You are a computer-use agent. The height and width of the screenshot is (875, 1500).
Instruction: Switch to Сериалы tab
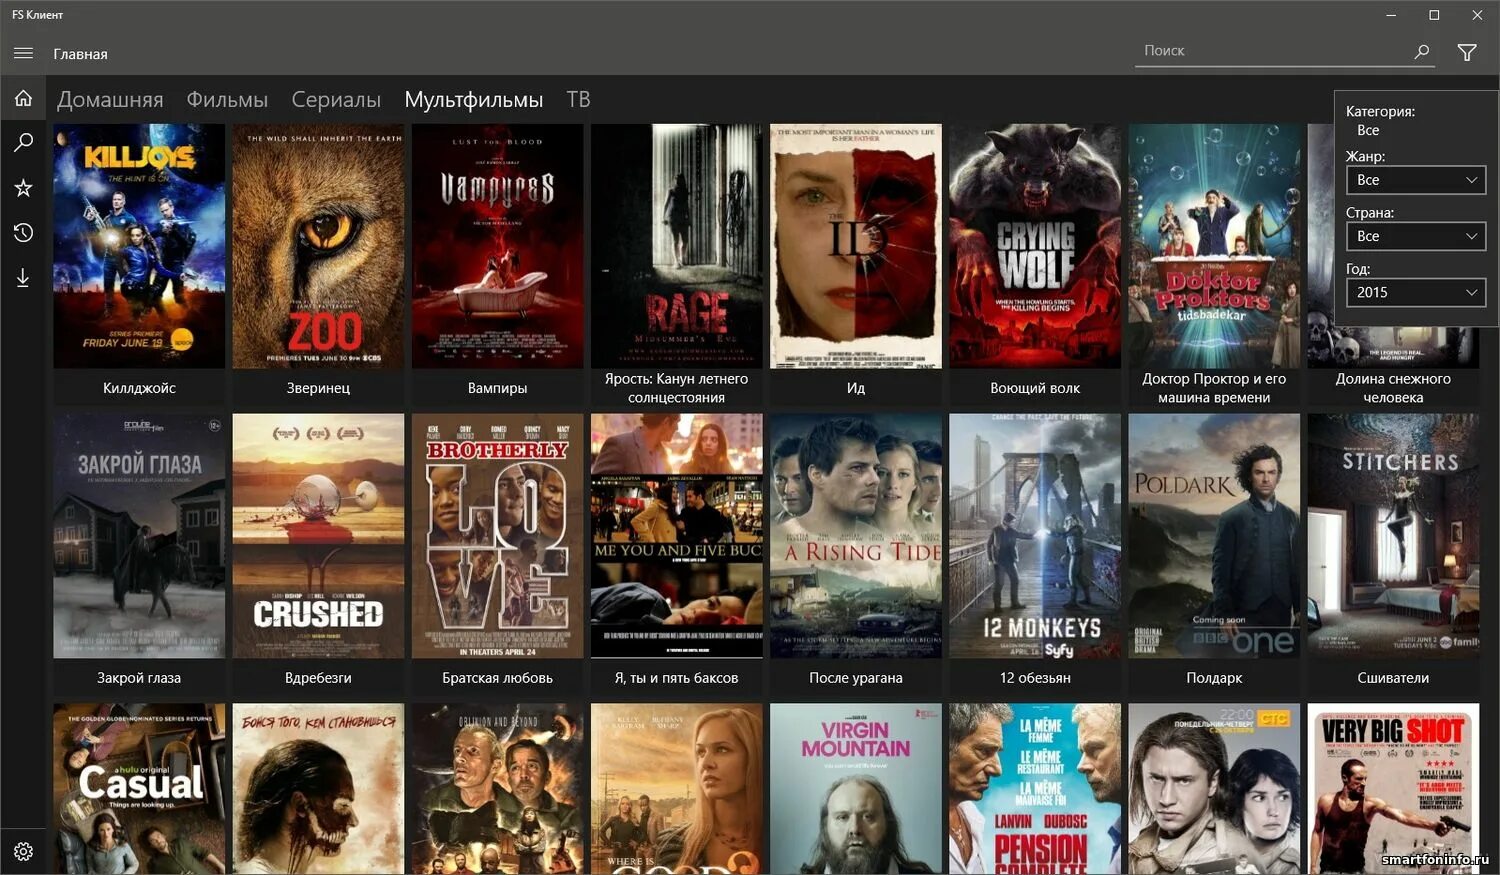[336, 99]
